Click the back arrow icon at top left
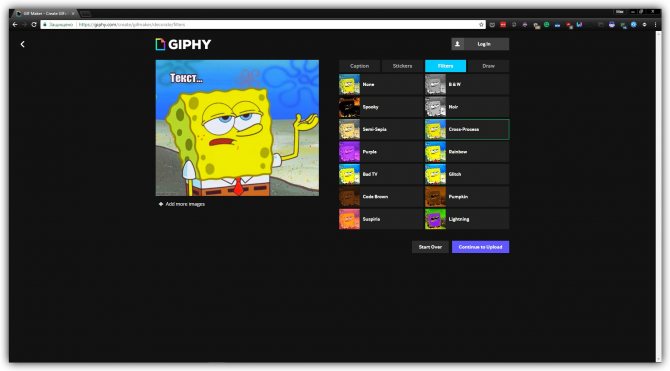670x371 pixels. tap(23, 44)
